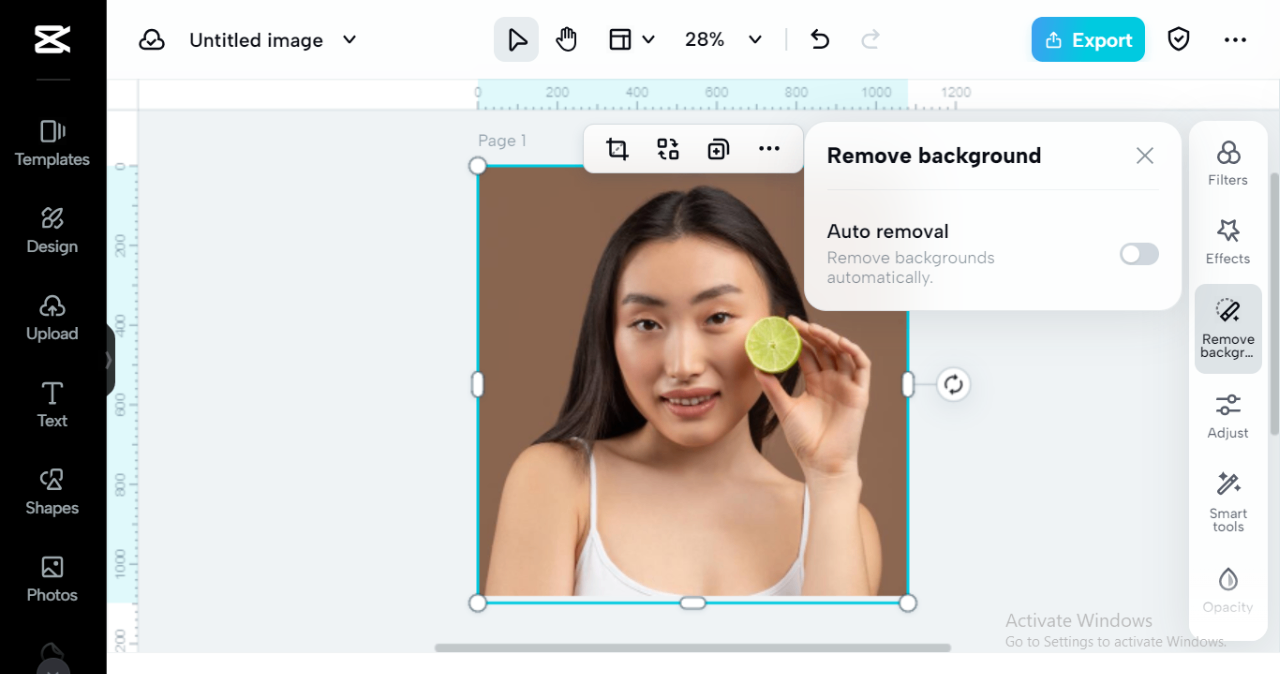Open the Adjust panel
Screen dimensions: 1280x674
click(1228, 416)
